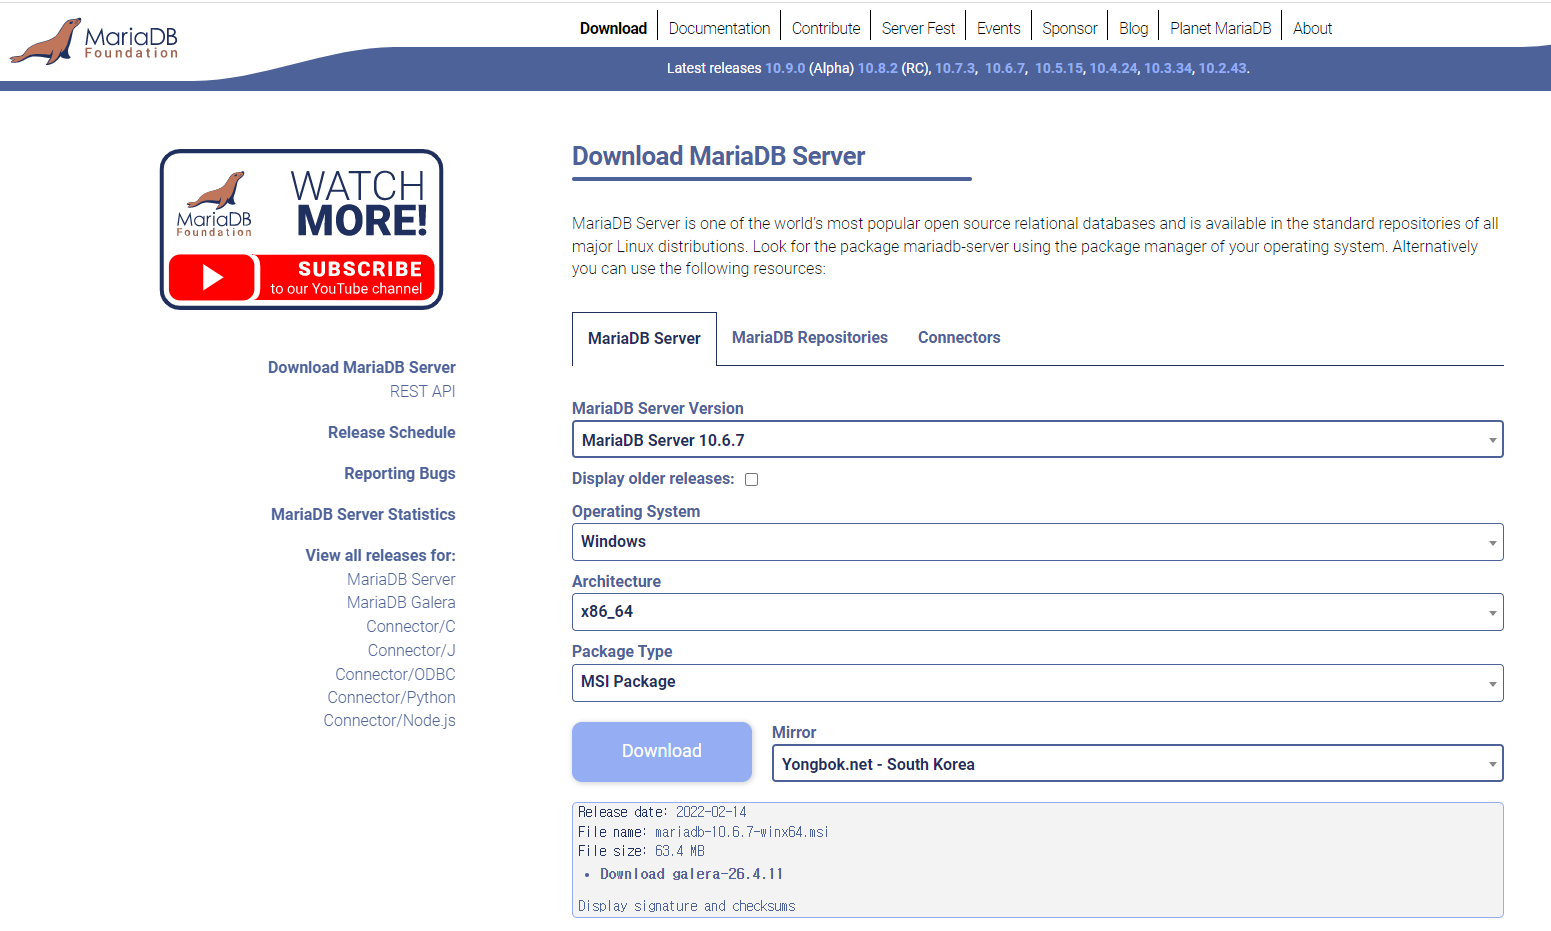Open the Blog navigation link
Viewport: 1551px width, 931px height.
(x=1133, y=28)
